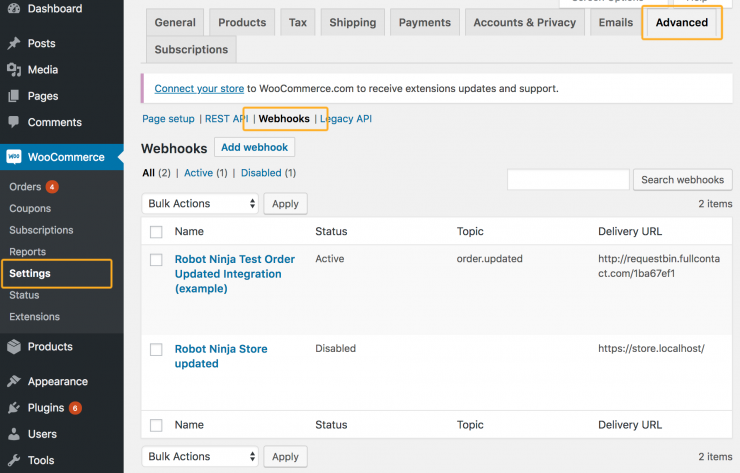Image resolution: width=740 pixels, height=473 pixels.
Task: Open the Dashboard menu item
Action: point(55,8)
